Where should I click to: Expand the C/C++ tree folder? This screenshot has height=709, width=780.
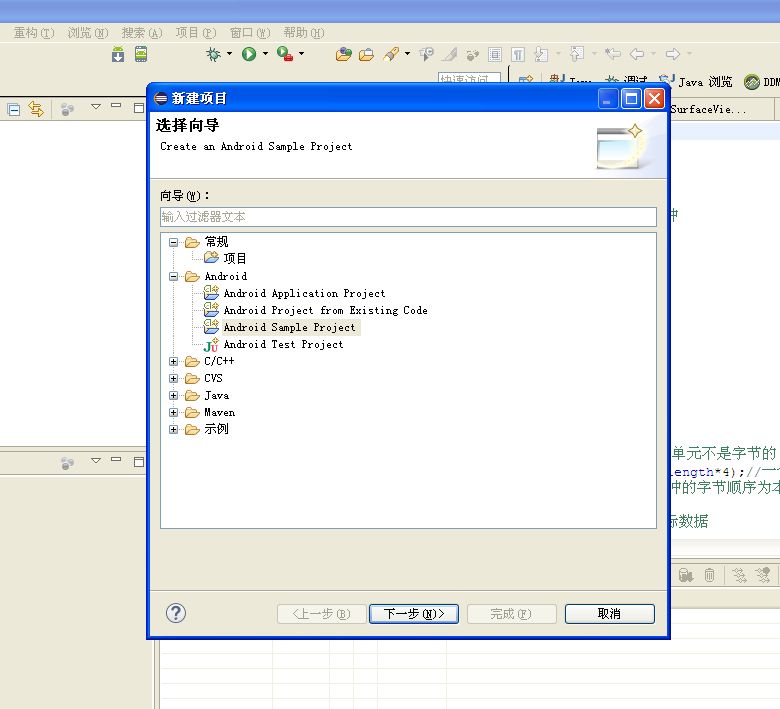[173, 361]
